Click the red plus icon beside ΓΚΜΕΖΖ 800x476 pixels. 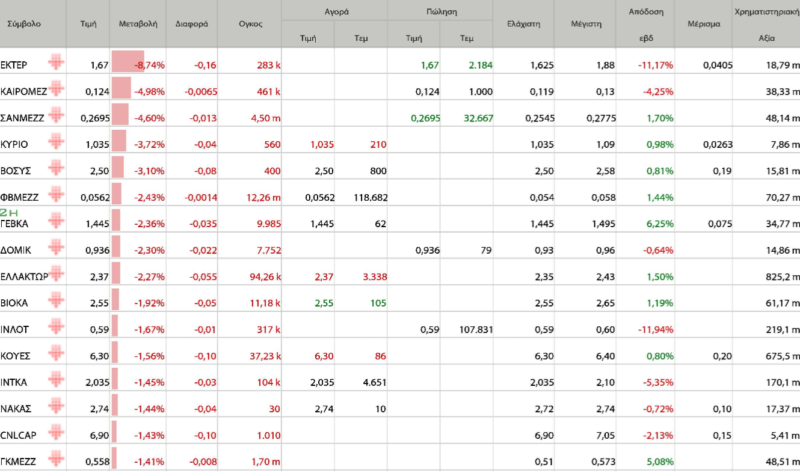coord(56,459)
